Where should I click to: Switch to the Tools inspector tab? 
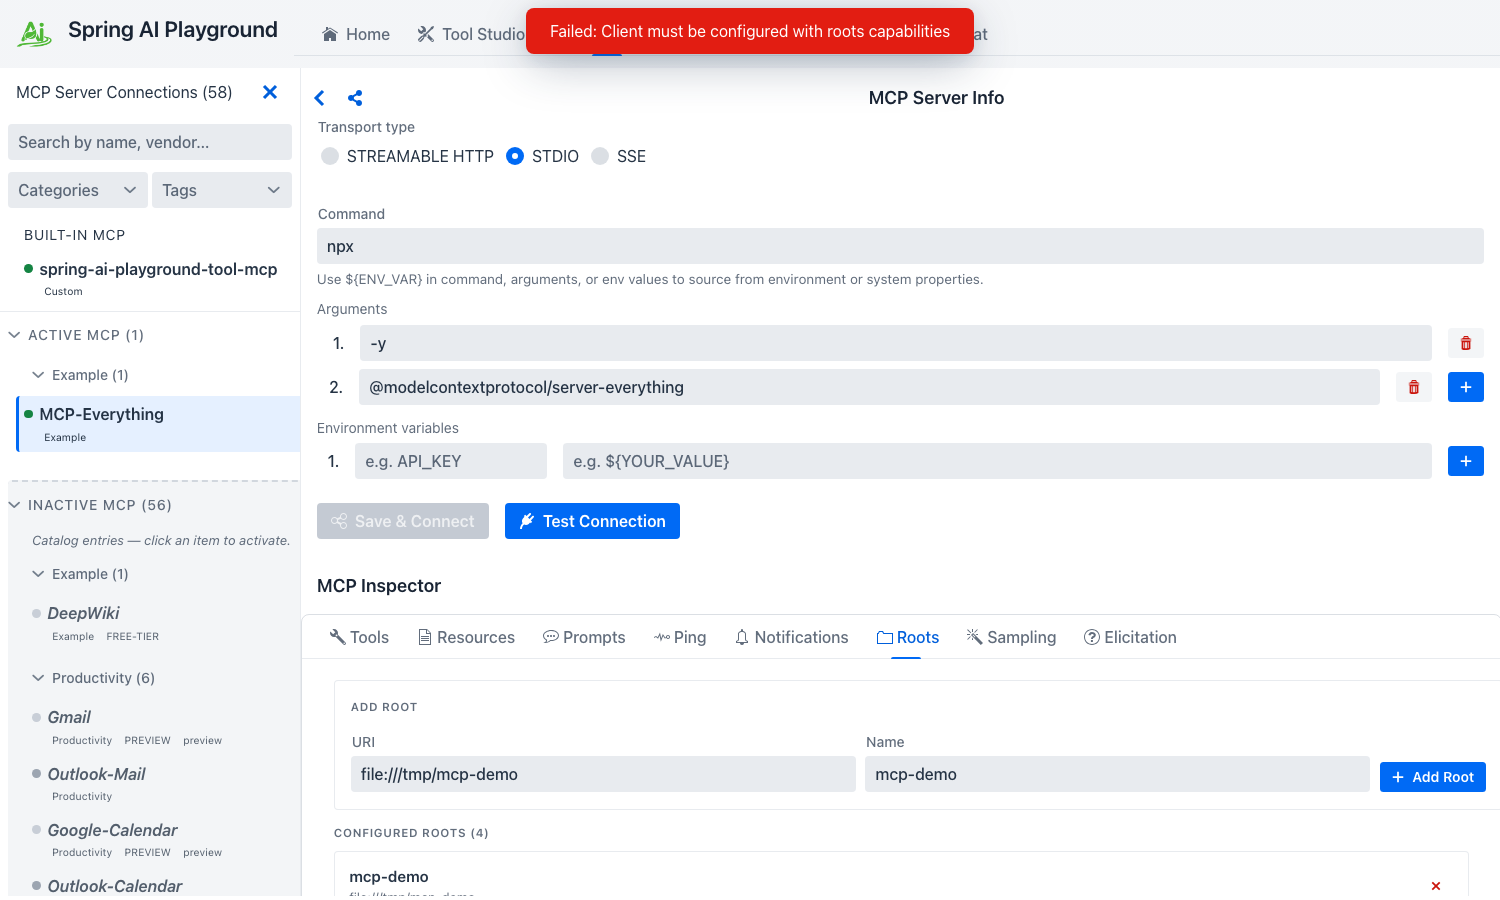click(x=359, y=637)
